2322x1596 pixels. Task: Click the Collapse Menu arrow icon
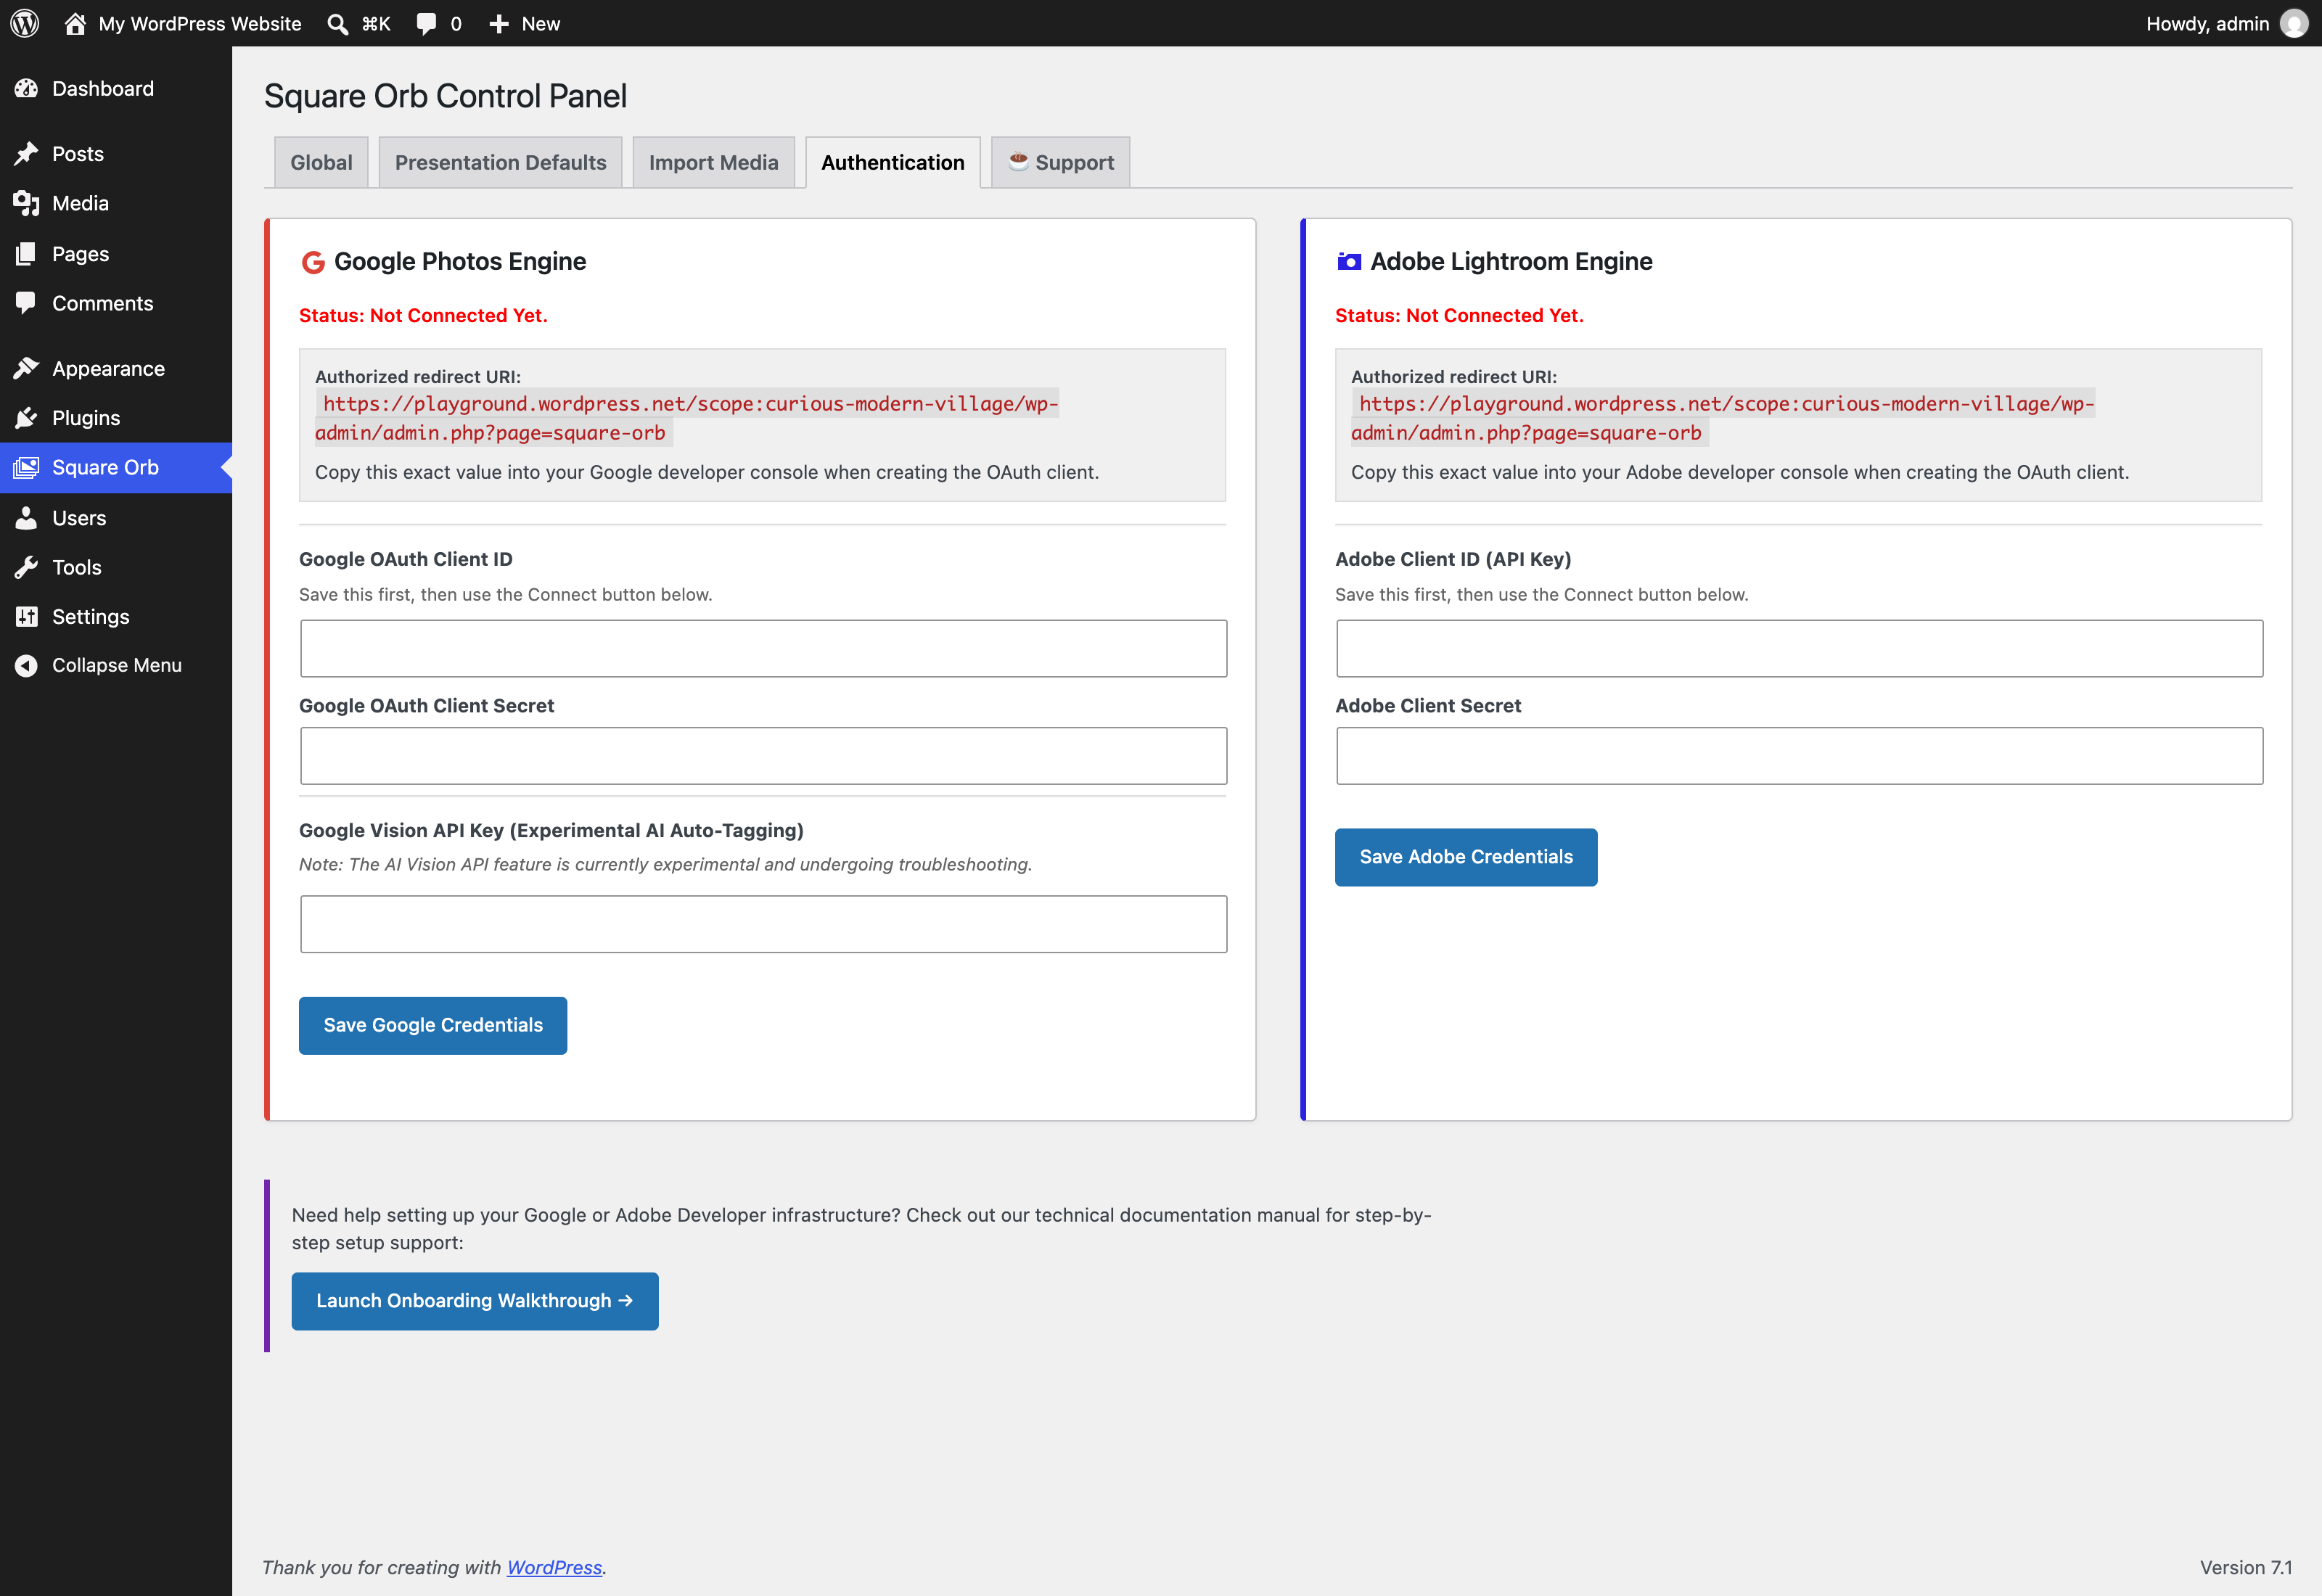[27, 665]
